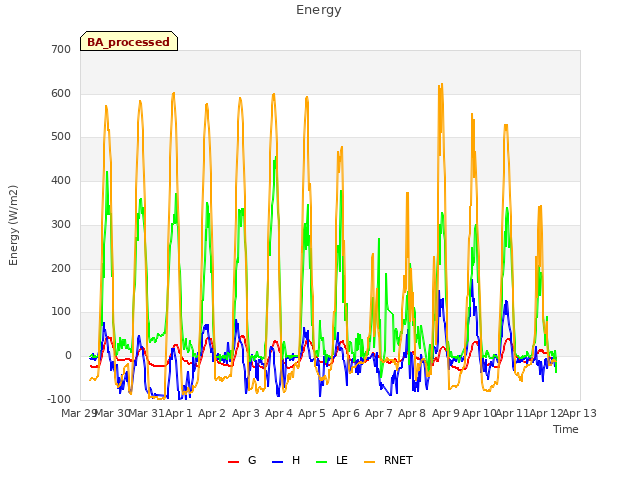
Task: Click the LE peak on Apr 4
Action: tap(276, 157)
